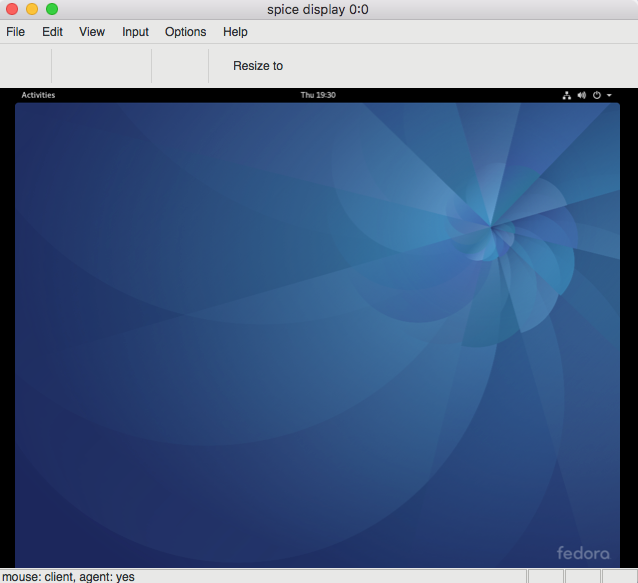638x583 pixels.
Task: Click the network icon in the top bar
Action: [567, 96]
